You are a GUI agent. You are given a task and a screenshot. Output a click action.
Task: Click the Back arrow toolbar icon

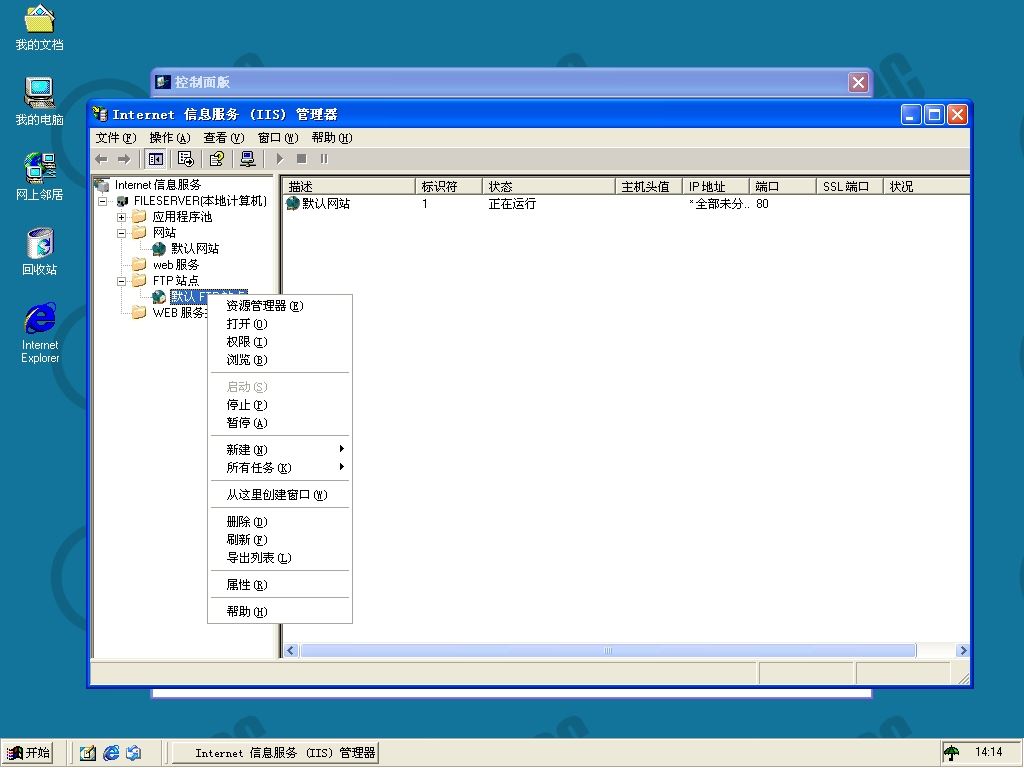point(101,159)
